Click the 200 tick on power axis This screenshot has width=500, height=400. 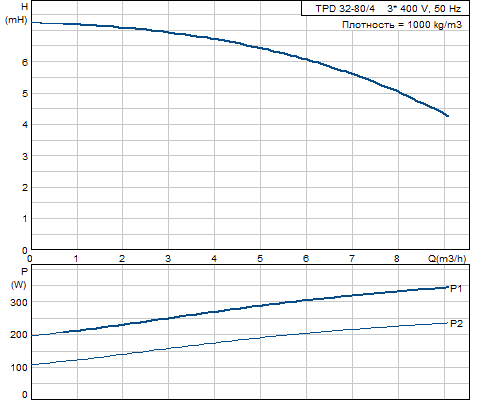(19, 335)
